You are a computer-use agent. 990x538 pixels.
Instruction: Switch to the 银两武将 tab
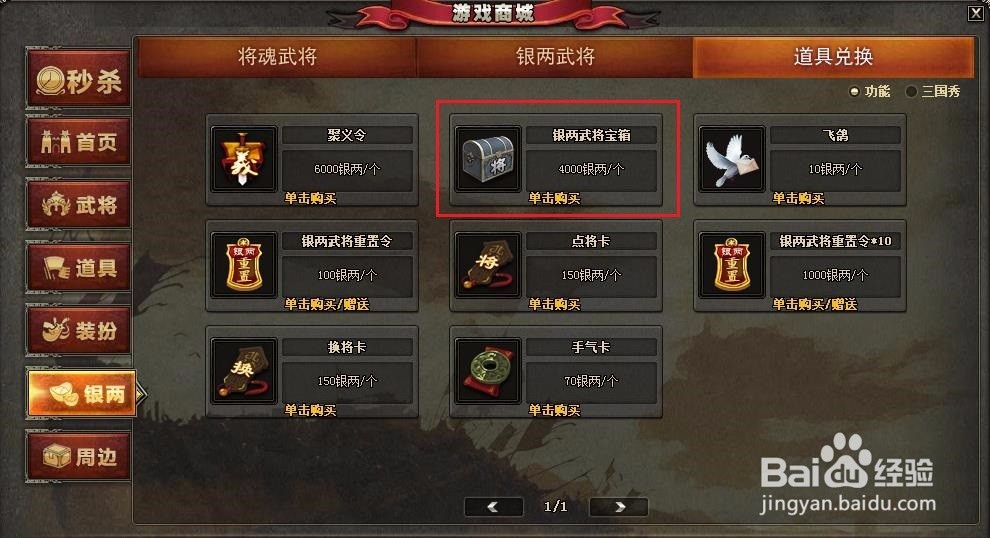pyautogui.click(x=555, y=57)
